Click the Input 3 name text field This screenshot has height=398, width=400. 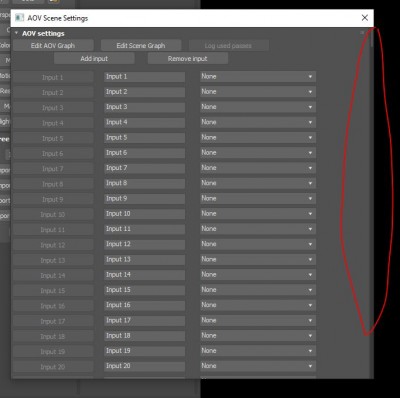[x=144, y=107]
